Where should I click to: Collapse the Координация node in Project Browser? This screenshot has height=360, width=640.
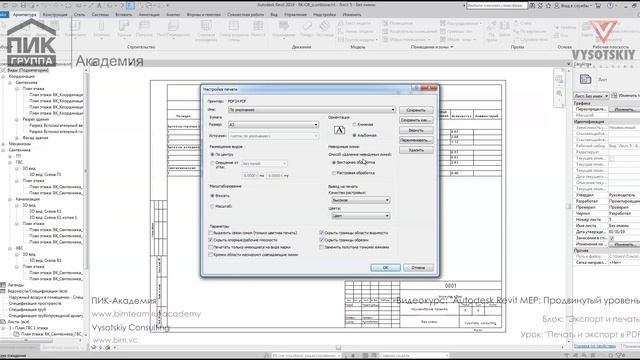[3, 76]
